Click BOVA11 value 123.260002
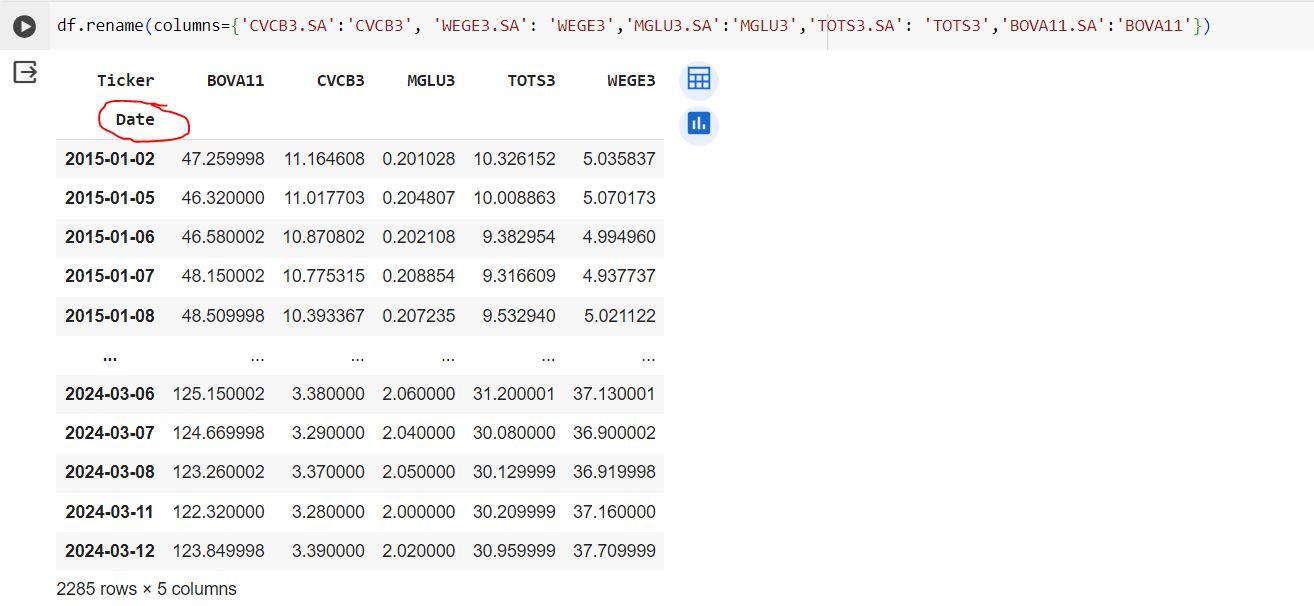1314x606 pixels. tap(219, 472)
